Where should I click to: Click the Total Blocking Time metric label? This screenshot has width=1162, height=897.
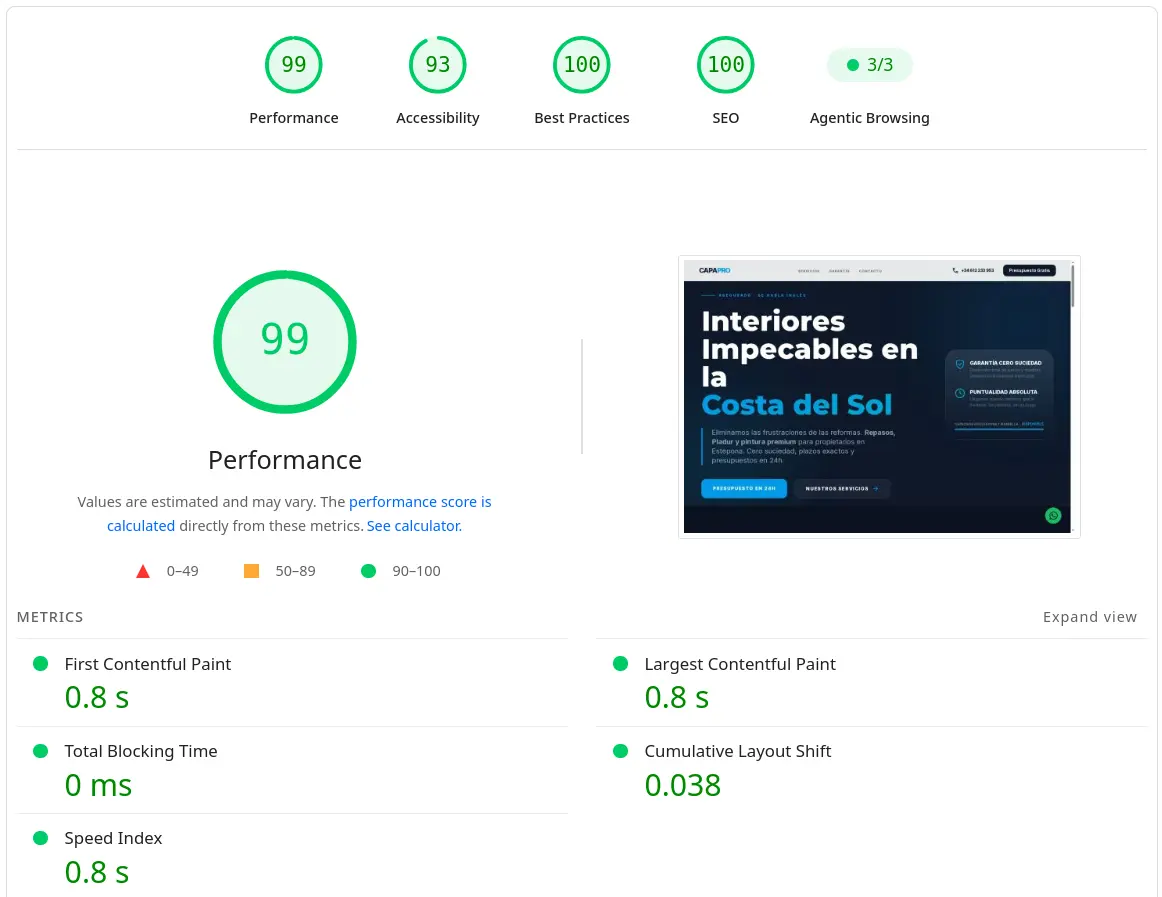(x=141, y=751)
